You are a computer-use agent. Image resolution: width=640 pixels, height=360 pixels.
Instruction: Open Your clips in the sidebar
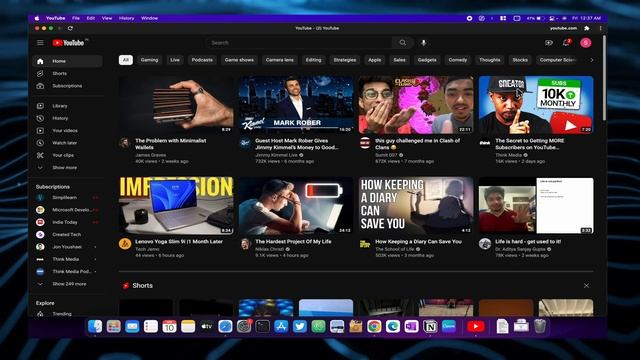coord(67,155)
